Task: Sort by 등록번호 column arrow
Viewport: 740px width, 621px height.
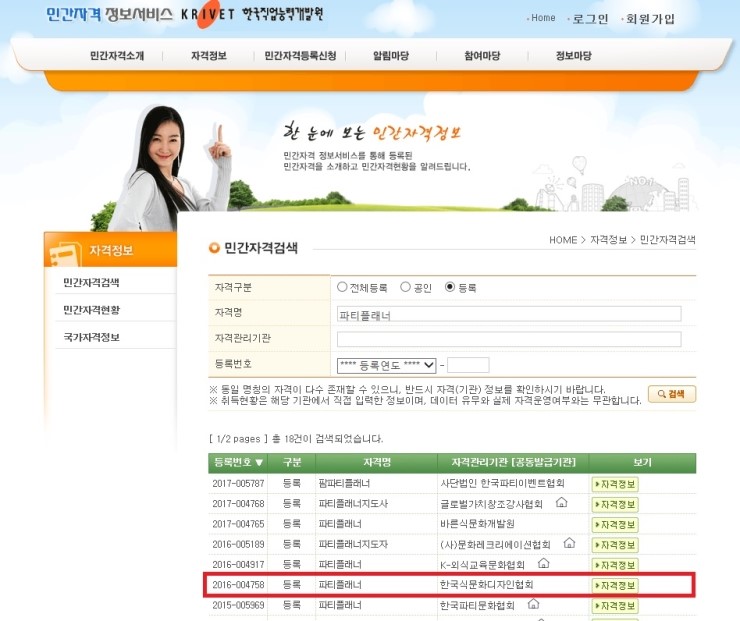Action: coord(259,462)
